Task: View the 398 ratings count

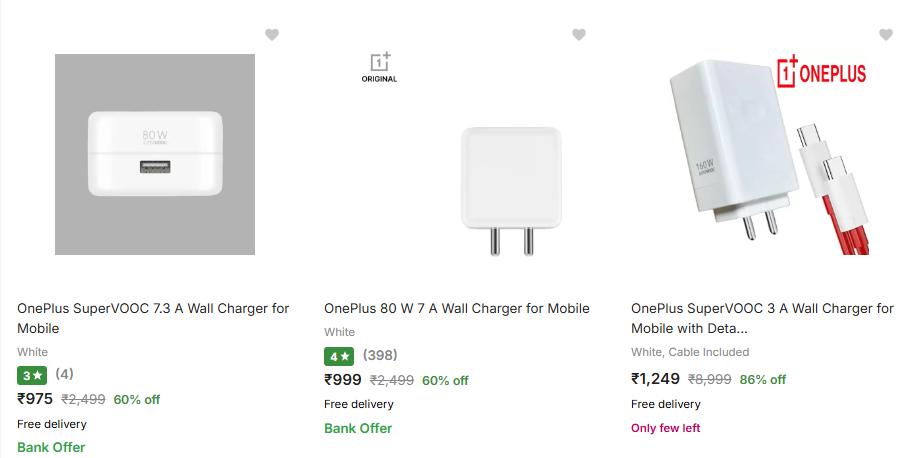Action: tap(380, 355)
